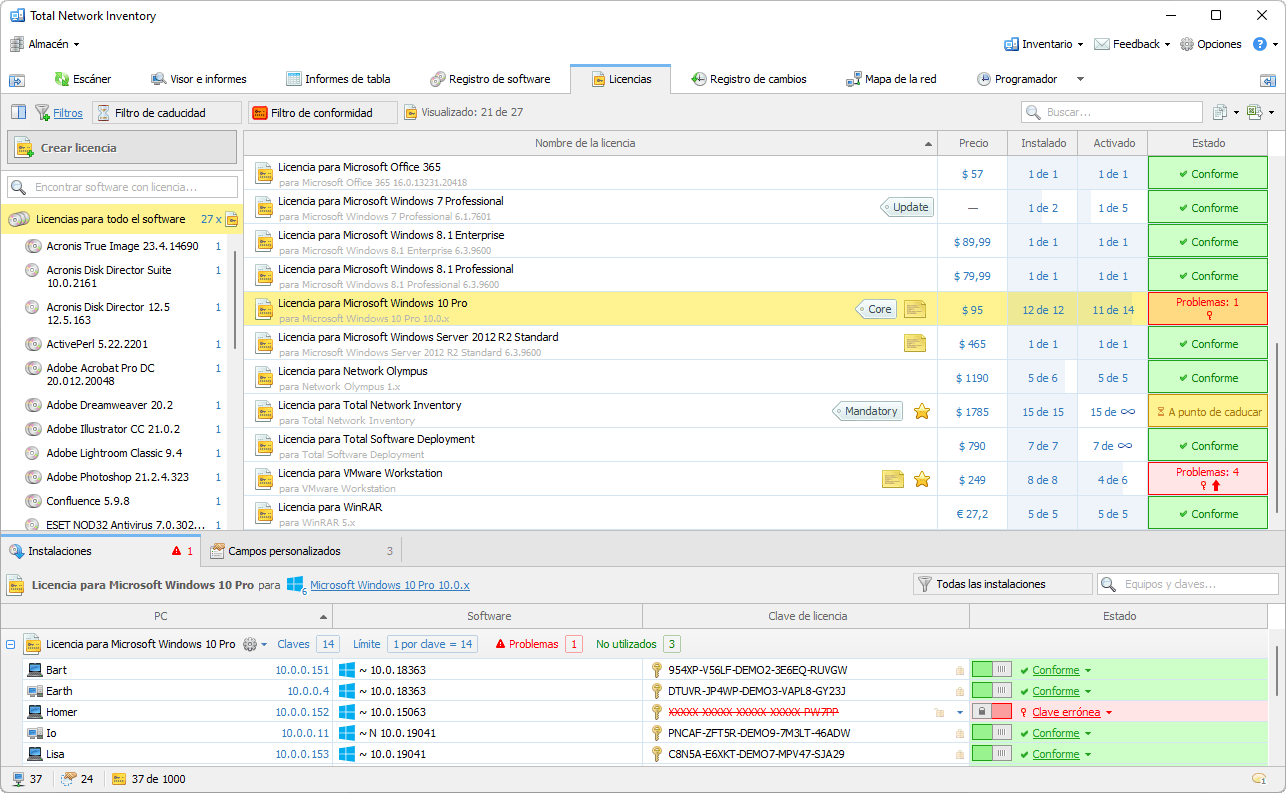Viewport: 1286px width, 793px height.
Task: Click the star icon on VMware Workstation license
Action: tap(922, 480)
